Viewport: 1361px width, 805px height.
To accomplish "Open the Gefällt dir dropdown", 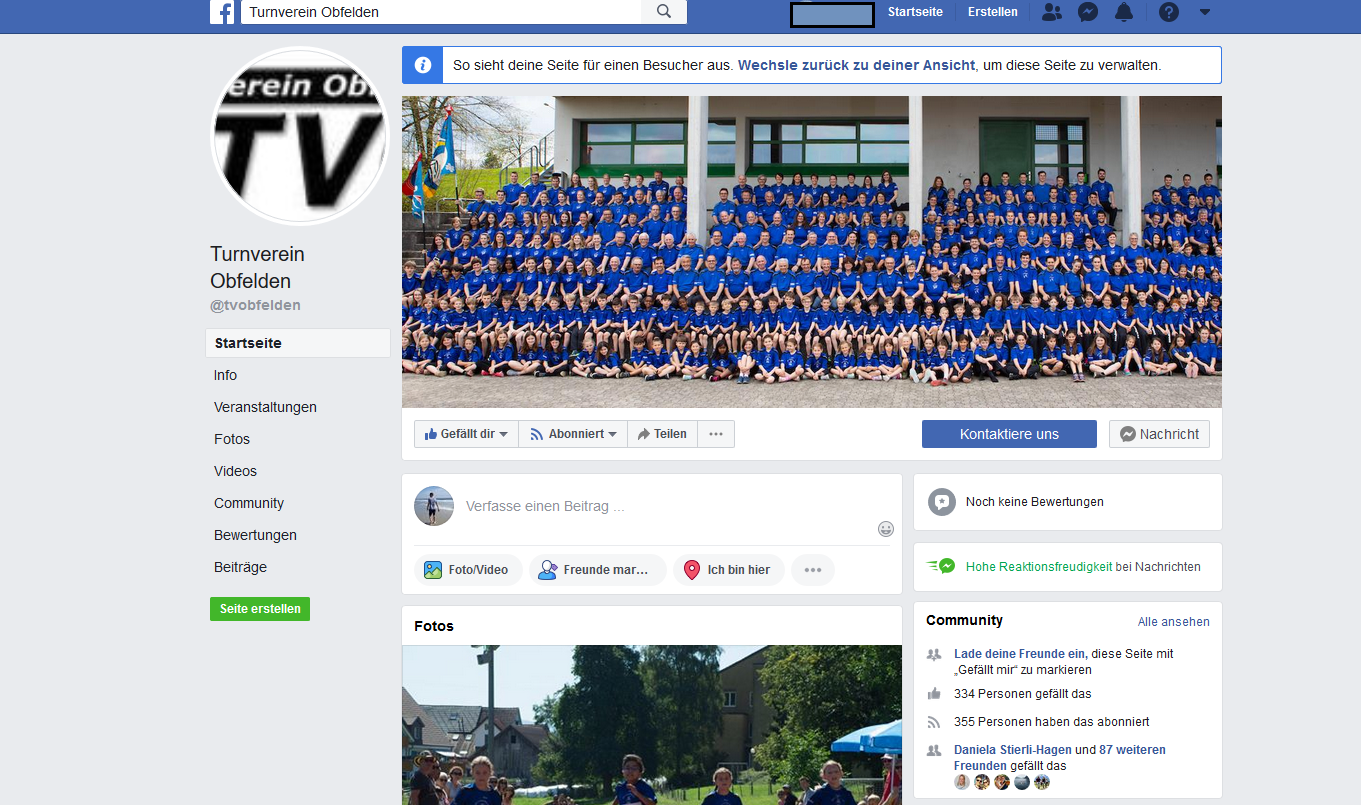I will 466,434.
